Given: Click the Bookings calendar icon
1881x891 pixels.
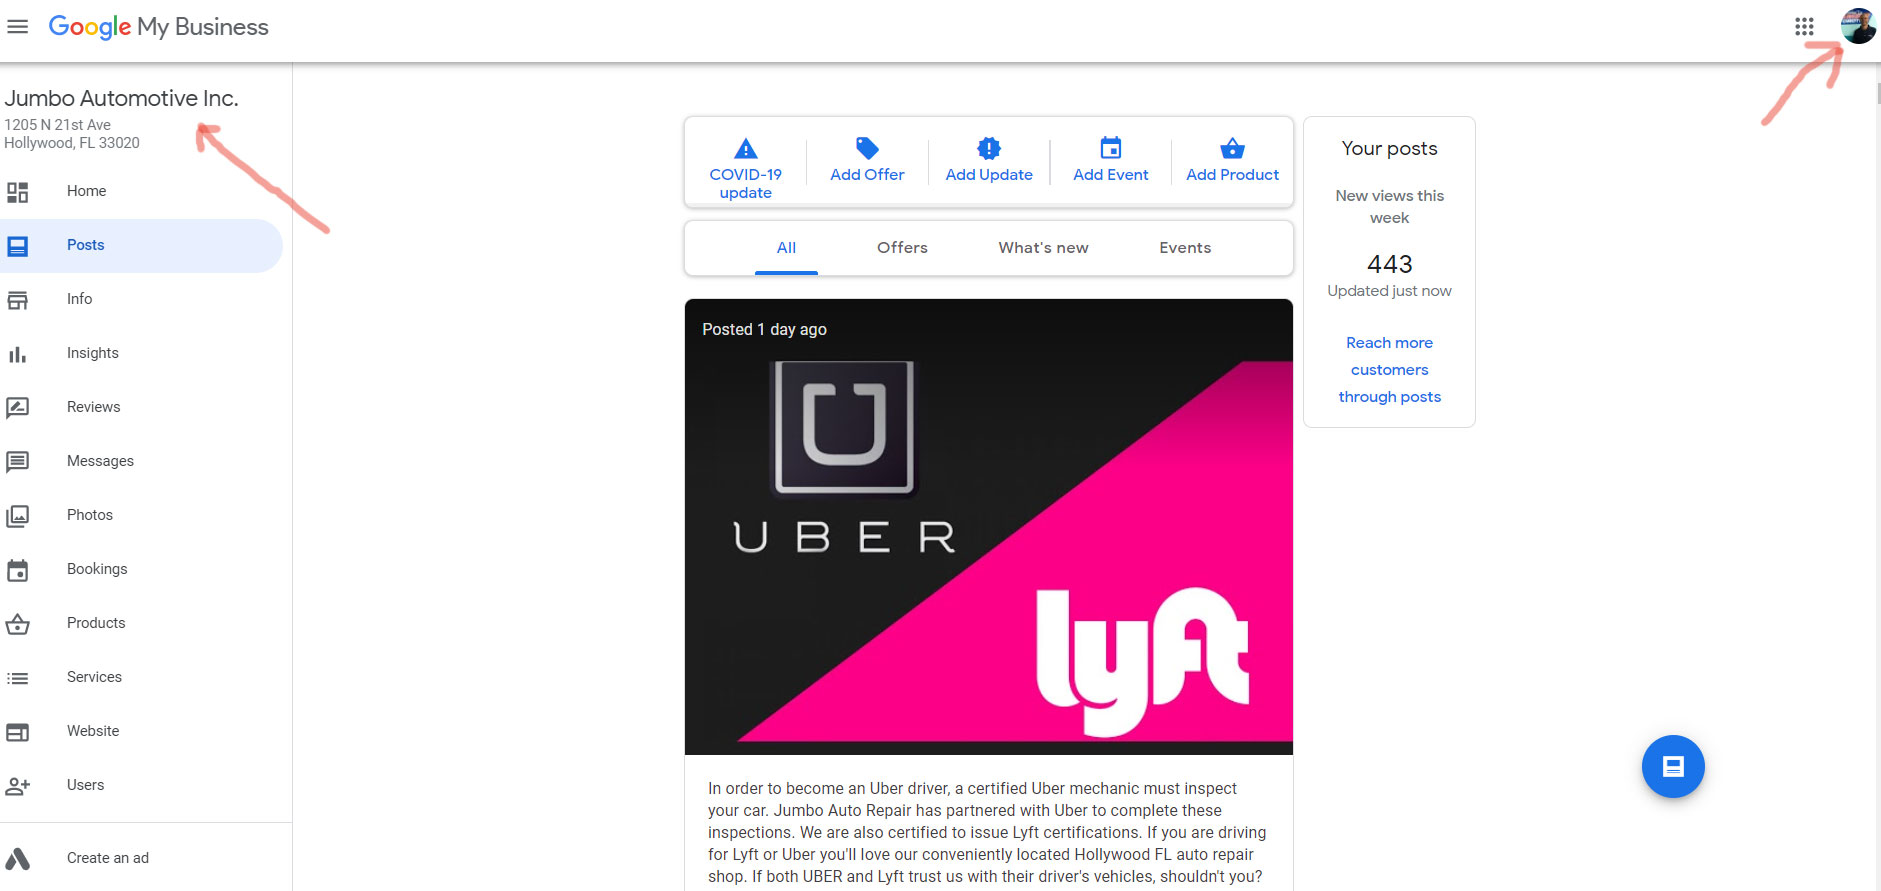Looking at the screenshot, I should tap(18, 570).
